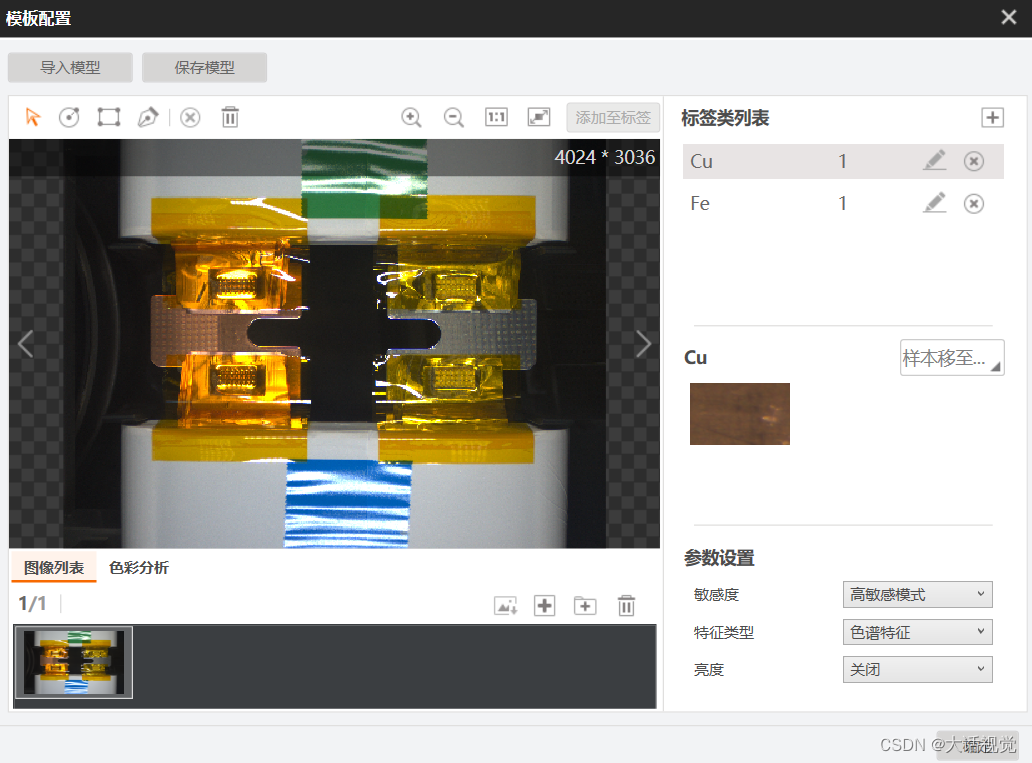Select the circle annotation tool
The width and height of the screenshot is (1032, 763).
(68, 117)
